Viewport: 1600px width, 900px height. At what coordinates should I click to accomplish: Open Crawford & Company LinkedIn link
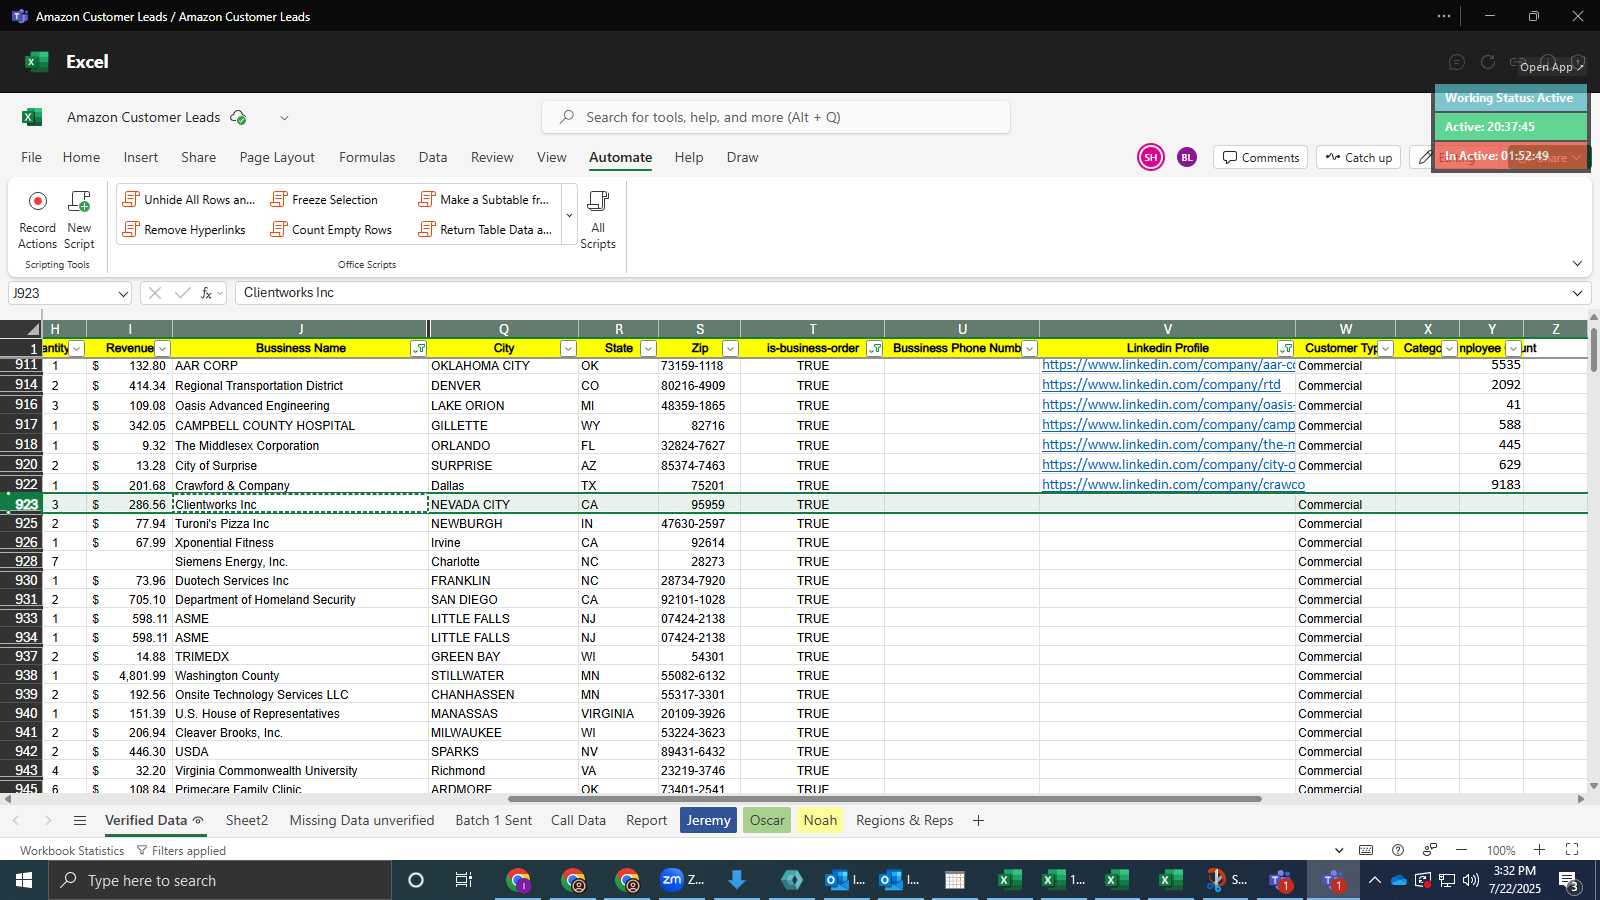[x=1173, y=485]
